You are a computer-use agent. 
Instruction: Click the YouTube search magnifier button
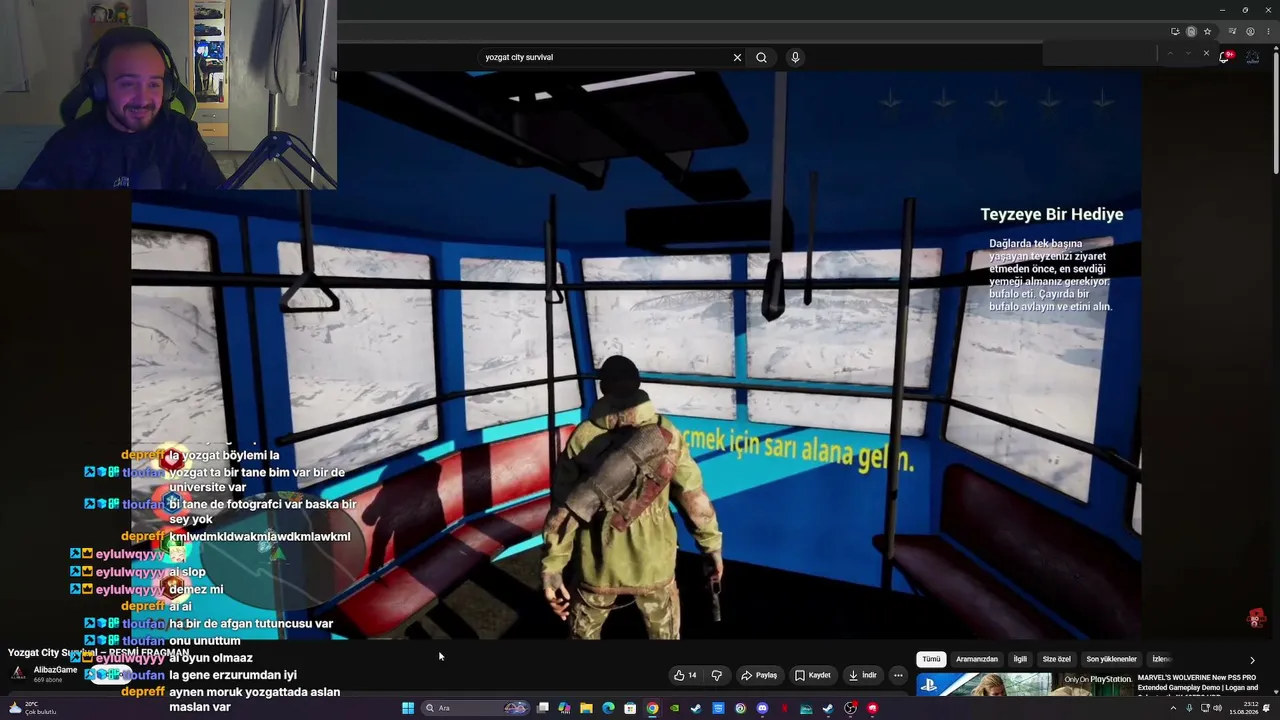761,57
